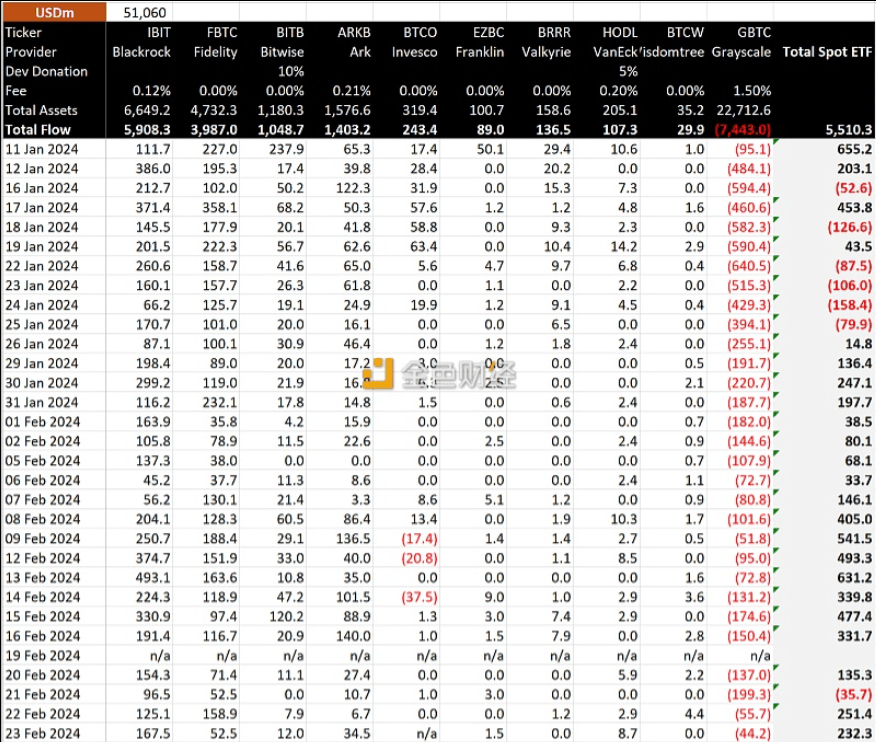Select the Grayscale provider cell
This screenshot has height=742, width=876.
tap(741, 51)
